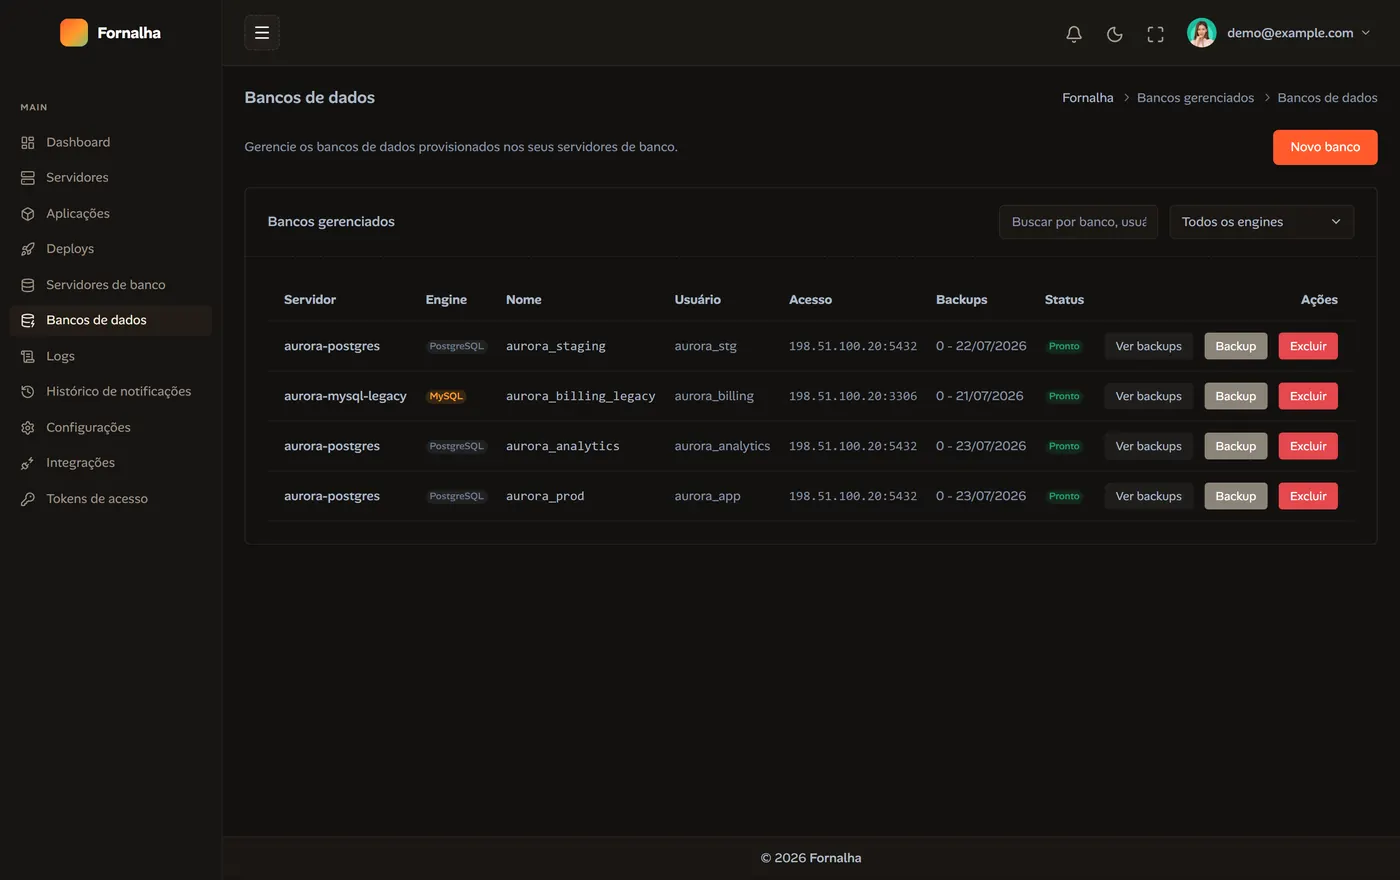Click the PostgreSQL badge in aurora_analytics row
This screenshot has height=880, width=1400.
[456, 446]
